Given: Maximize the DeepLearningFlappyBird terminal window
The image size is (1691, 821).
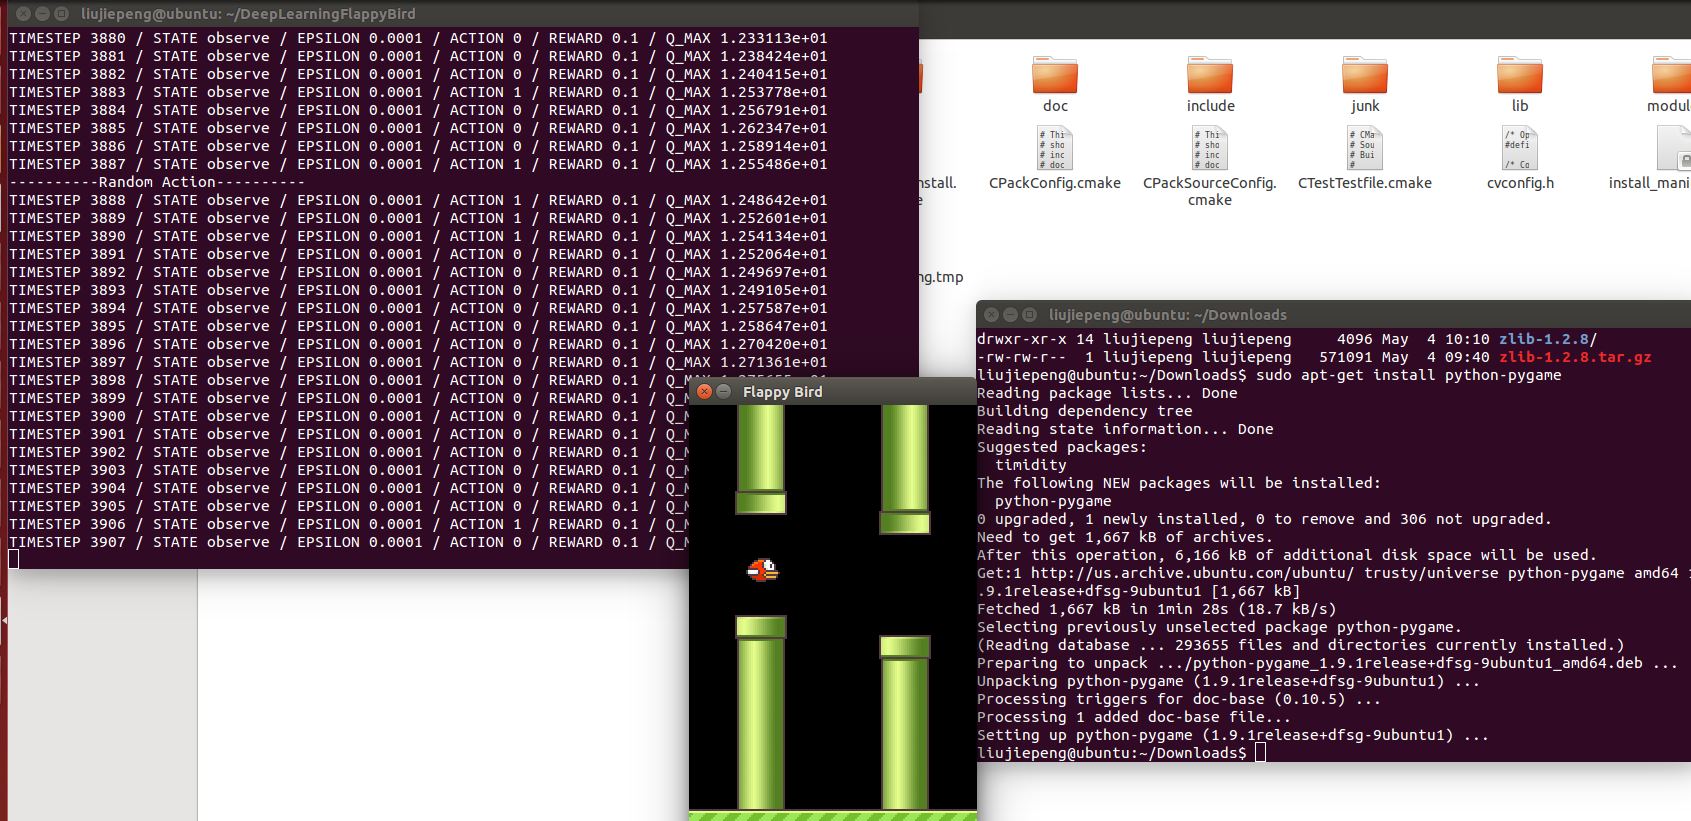Looking at the screenshot, I should pos(61,14).
